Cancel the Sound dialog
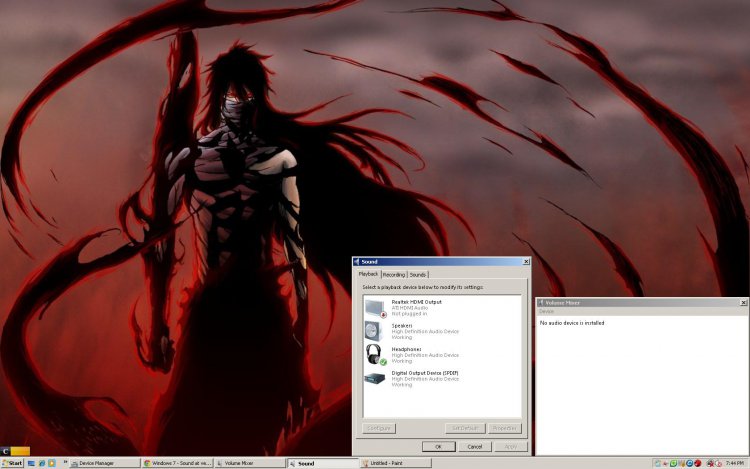Viewport: 750px width, 469px height. 474,447
